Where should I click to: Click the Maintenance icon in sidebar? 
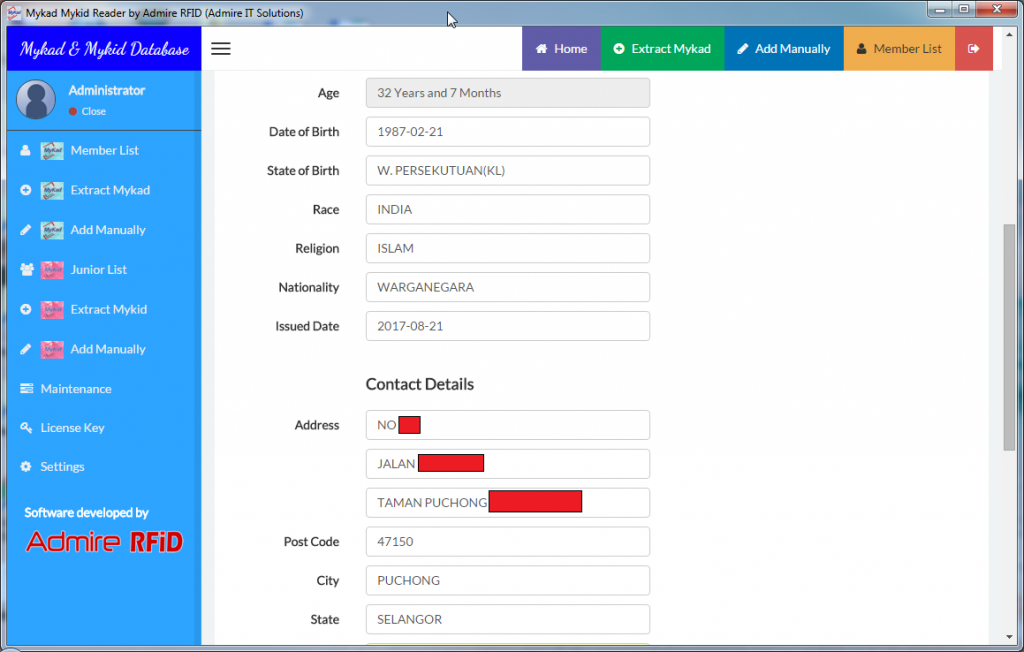click(x=27, y=389)
